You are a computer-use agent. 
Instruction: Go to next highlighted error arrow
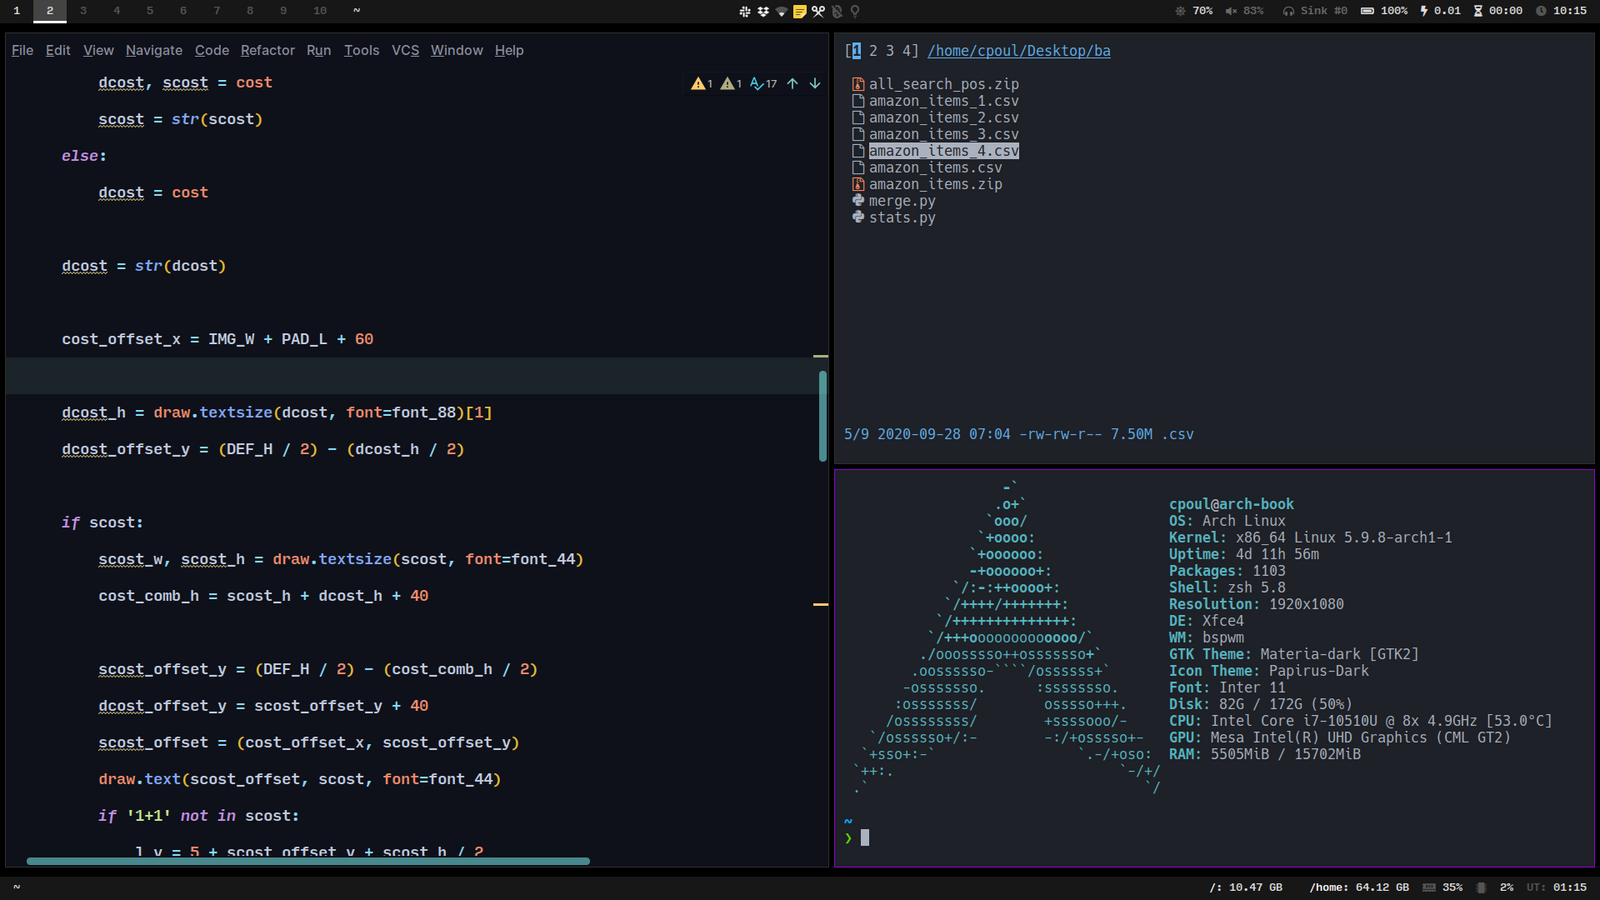click(x=815, y=84)
